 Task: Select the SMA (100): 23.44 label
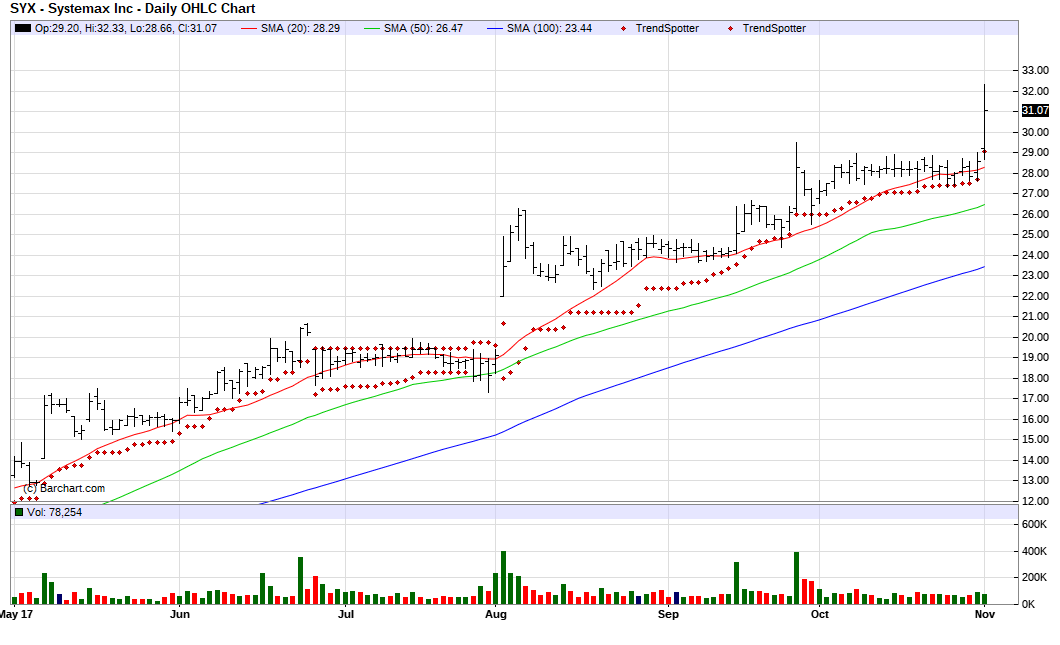pyautogui.click(x=549, y=28)
